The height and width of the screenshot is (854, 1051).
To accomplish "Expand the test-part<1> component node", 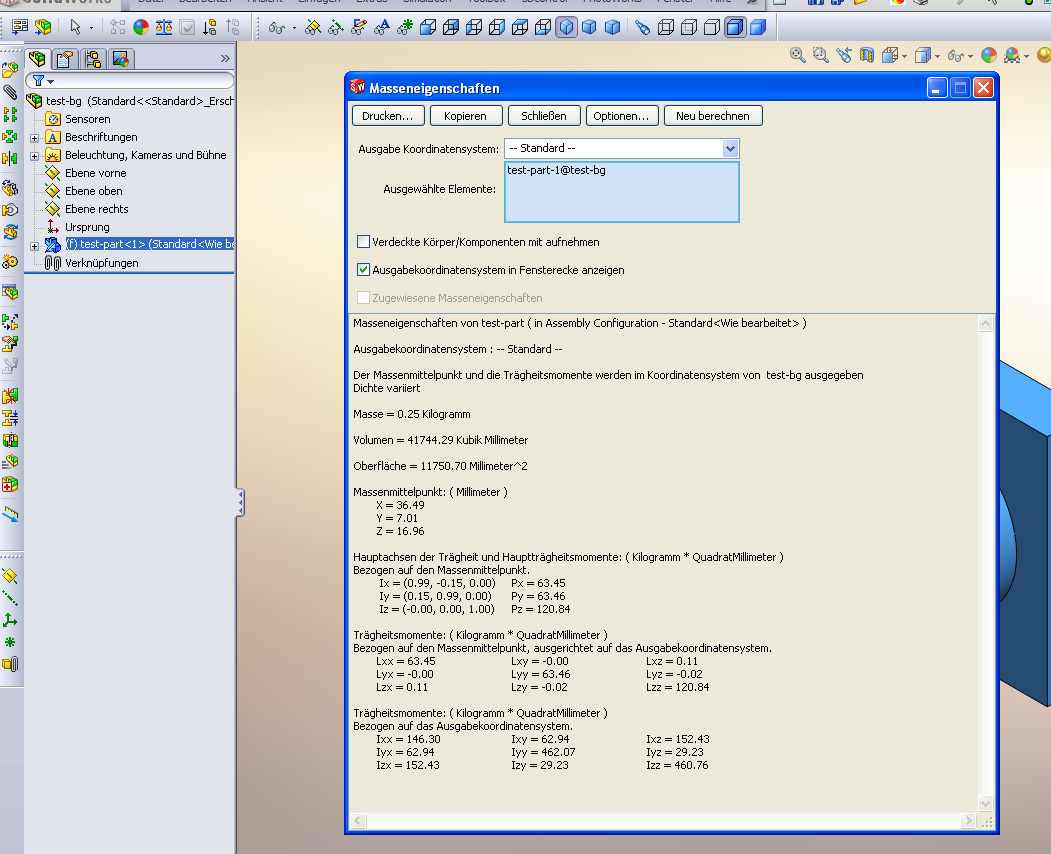I will tap(35, 246).
